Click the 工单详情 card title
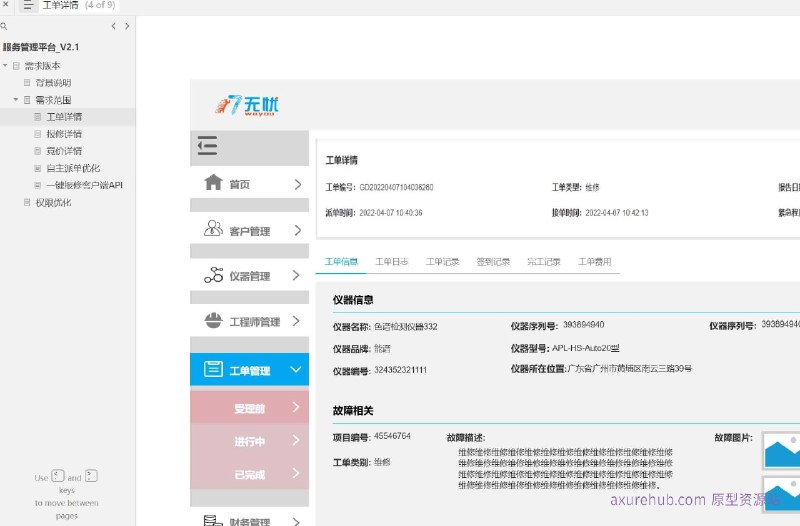The height and width of the screenshot is (526, 800). tap(342, 160)
